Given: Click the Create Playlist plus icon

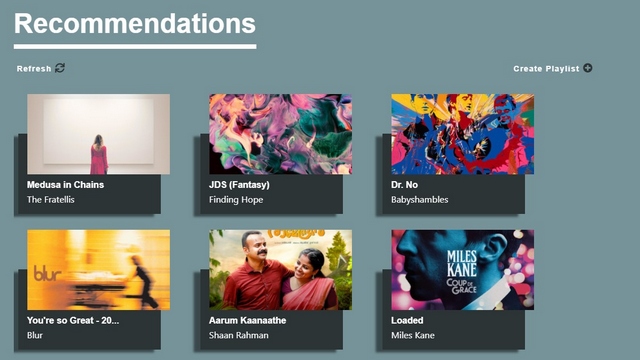Looking at the screenshot, I should pyautogui.click(x=587, y=68).
